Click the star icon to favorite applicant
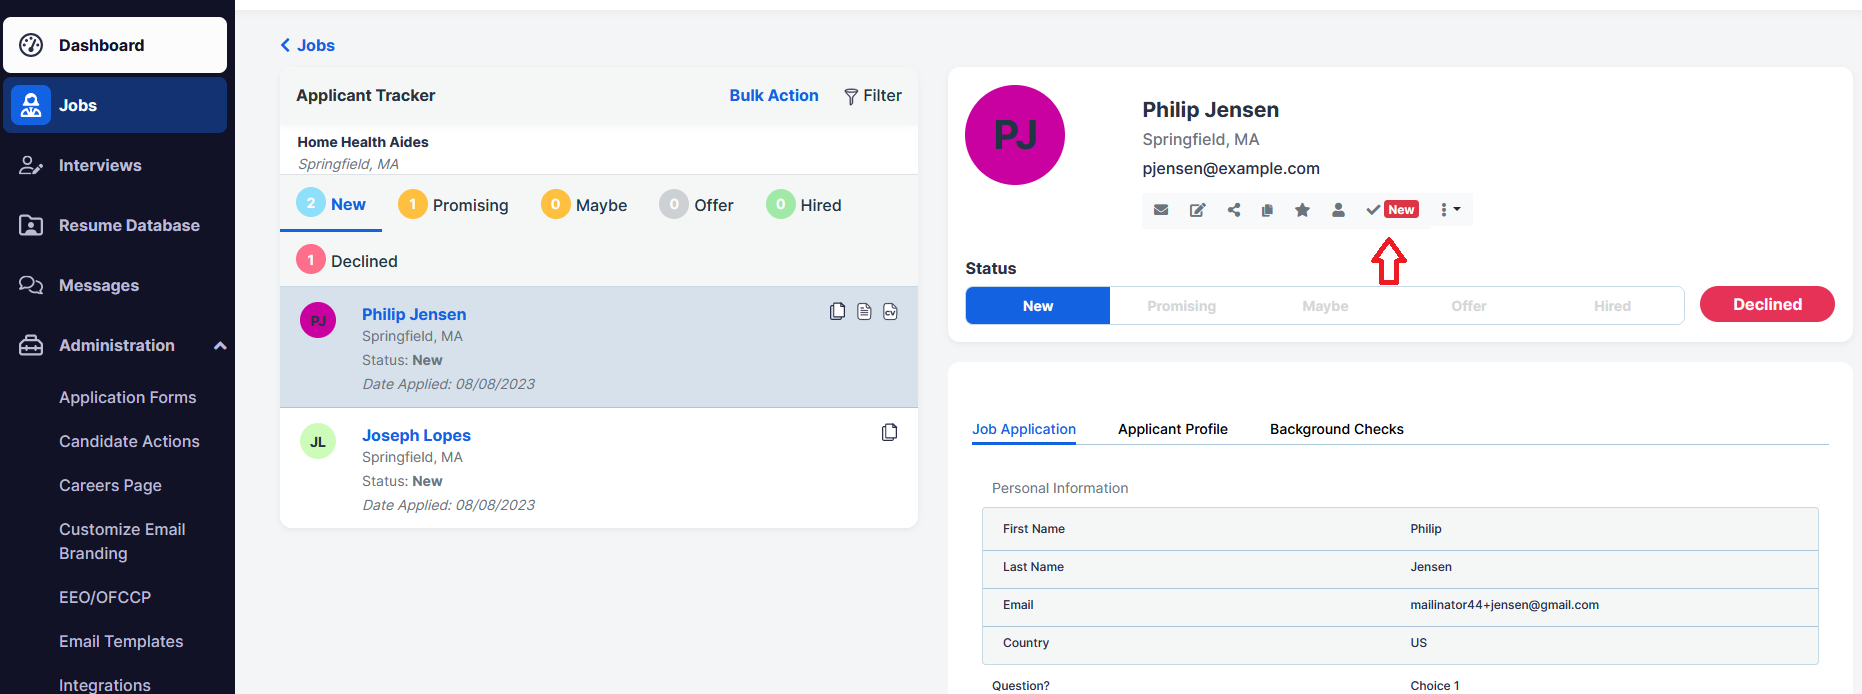The height and width of the screenshot is (694, 1862). pos(1302,210)
